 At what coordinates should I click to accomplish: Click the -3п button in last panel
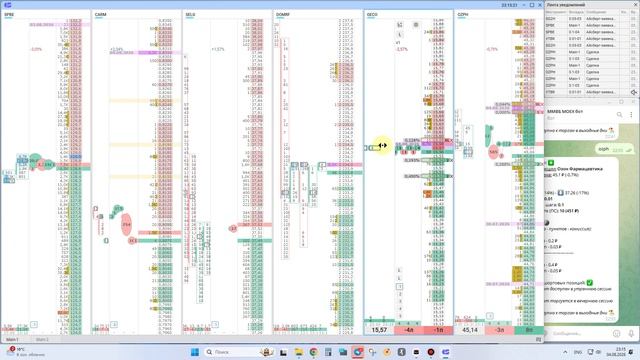pos(500,330)
